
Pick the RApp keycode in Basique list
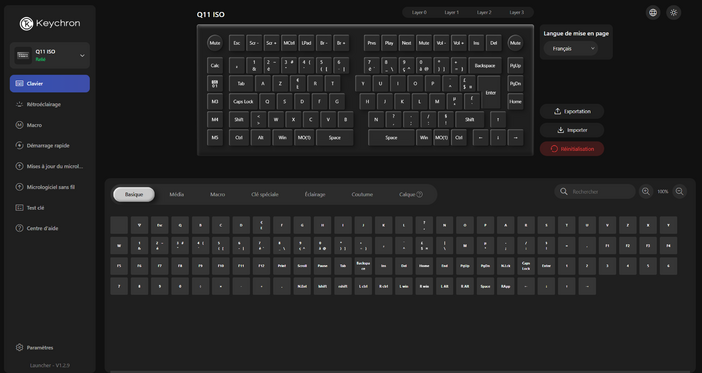(505, 286)
